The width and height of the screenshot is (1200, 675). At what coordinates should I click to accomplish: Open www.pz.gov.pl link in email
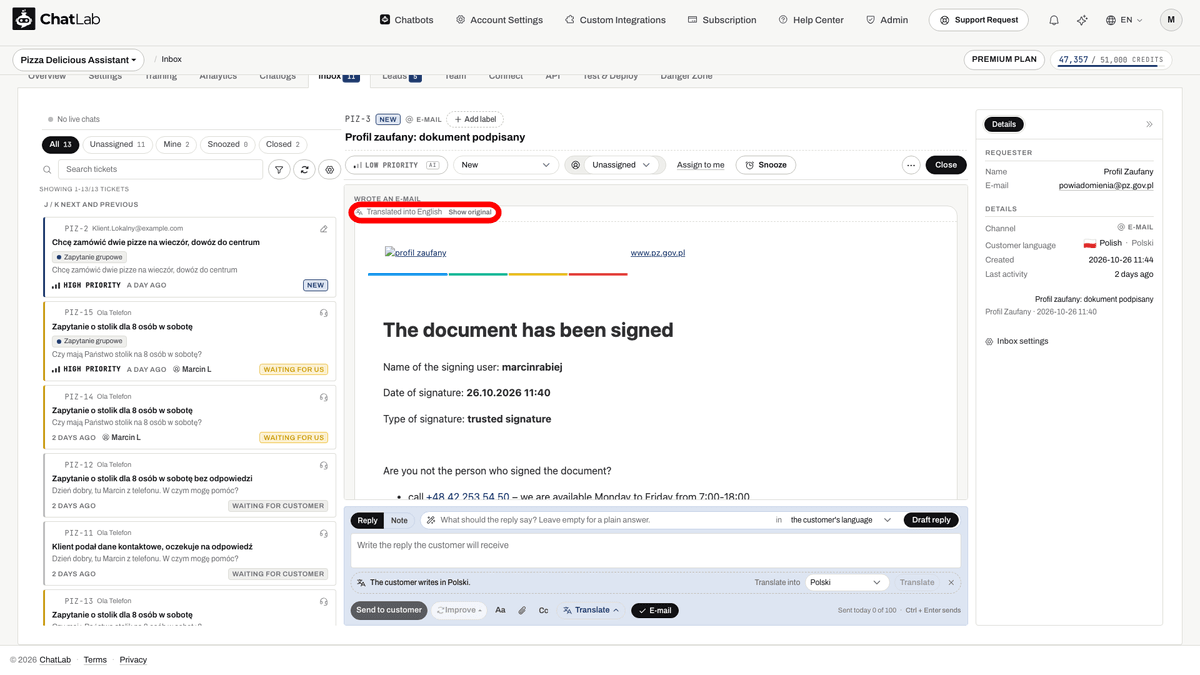click(658, 253)
